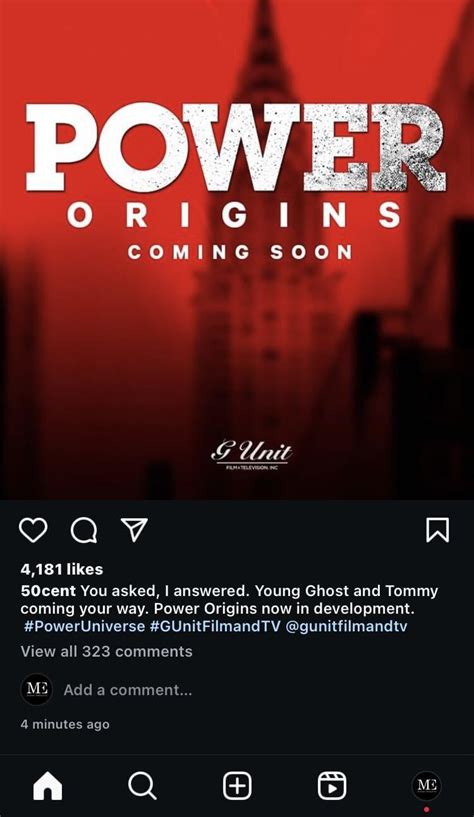Share the post using the paper plane icon

click(x=134, y=530)
